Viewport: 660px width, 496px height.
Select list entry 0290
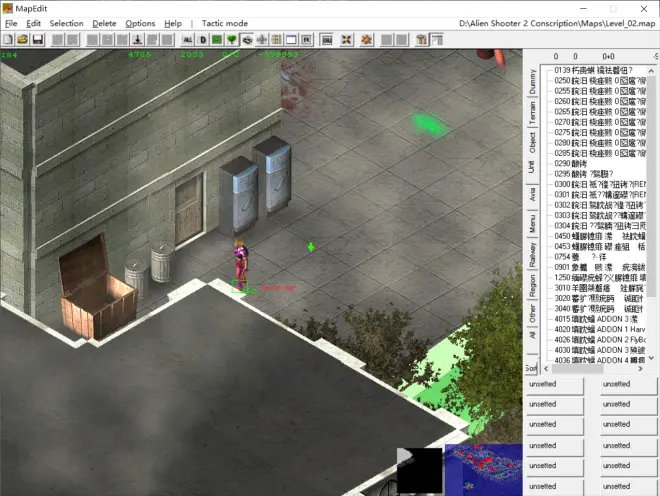pyautogui.click(x=570, y=163)
